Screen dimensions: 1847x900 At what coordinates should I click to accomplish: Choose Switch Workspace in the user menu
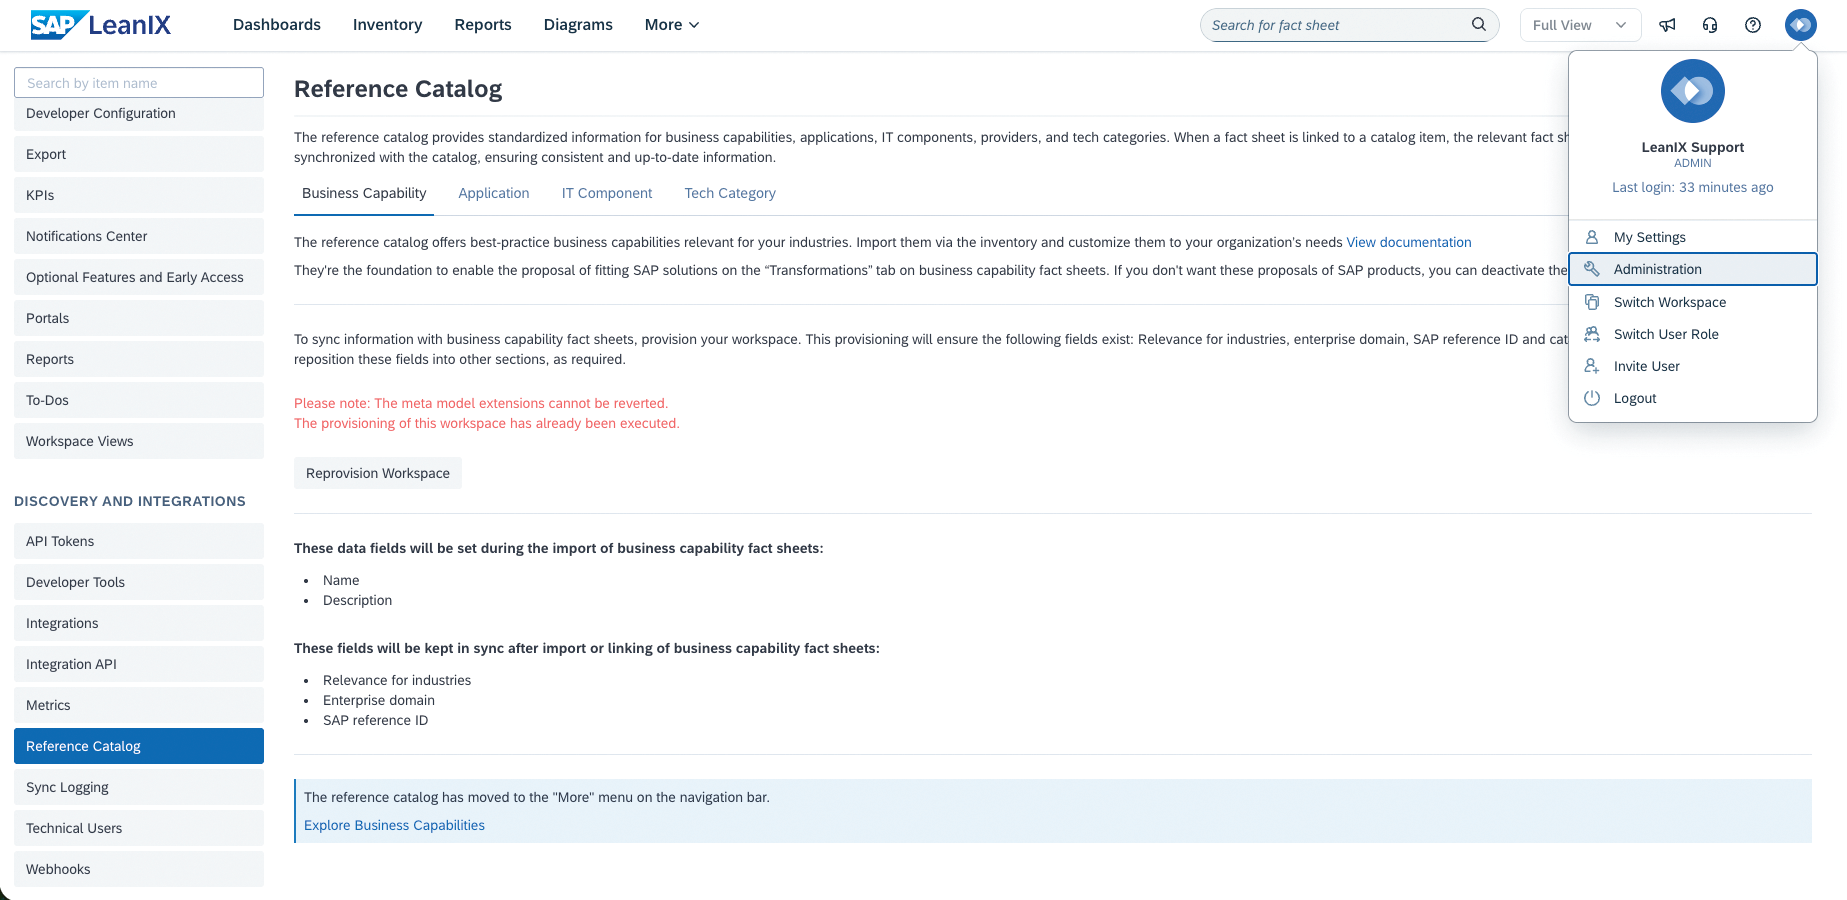click(x=1693, y=302)
